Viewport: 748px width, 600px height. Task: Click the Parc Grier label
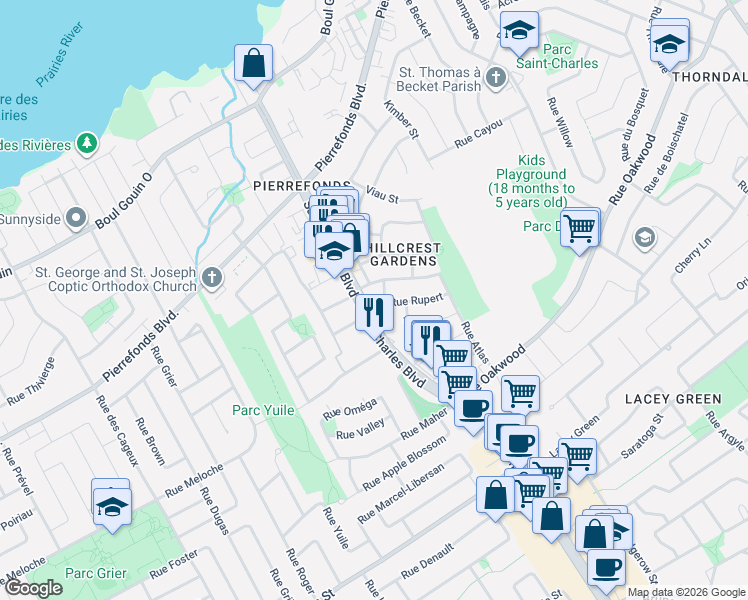96,573
